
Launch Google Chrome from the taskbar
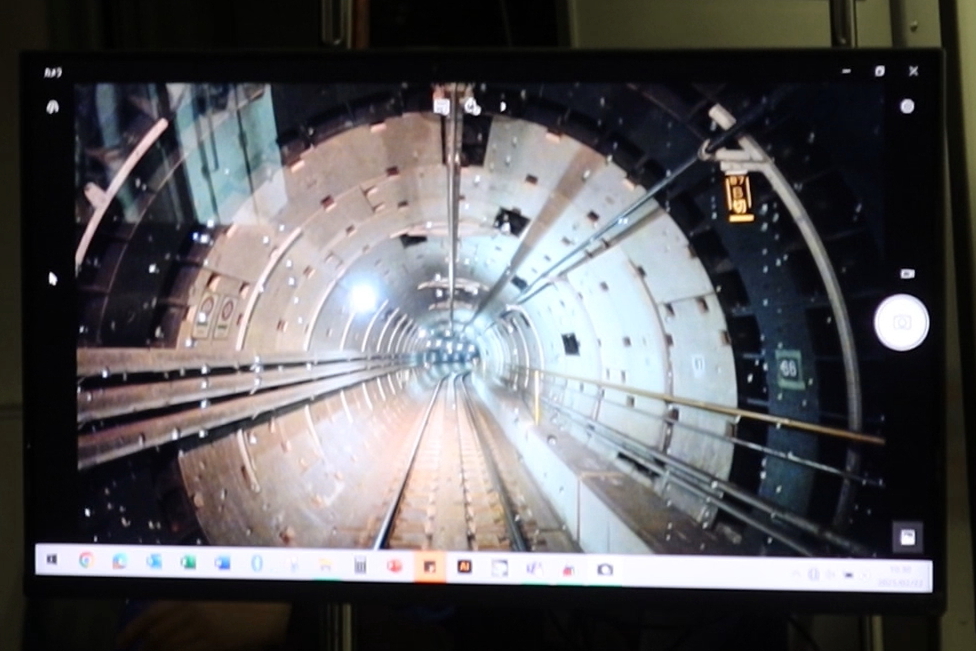[87, 561]
